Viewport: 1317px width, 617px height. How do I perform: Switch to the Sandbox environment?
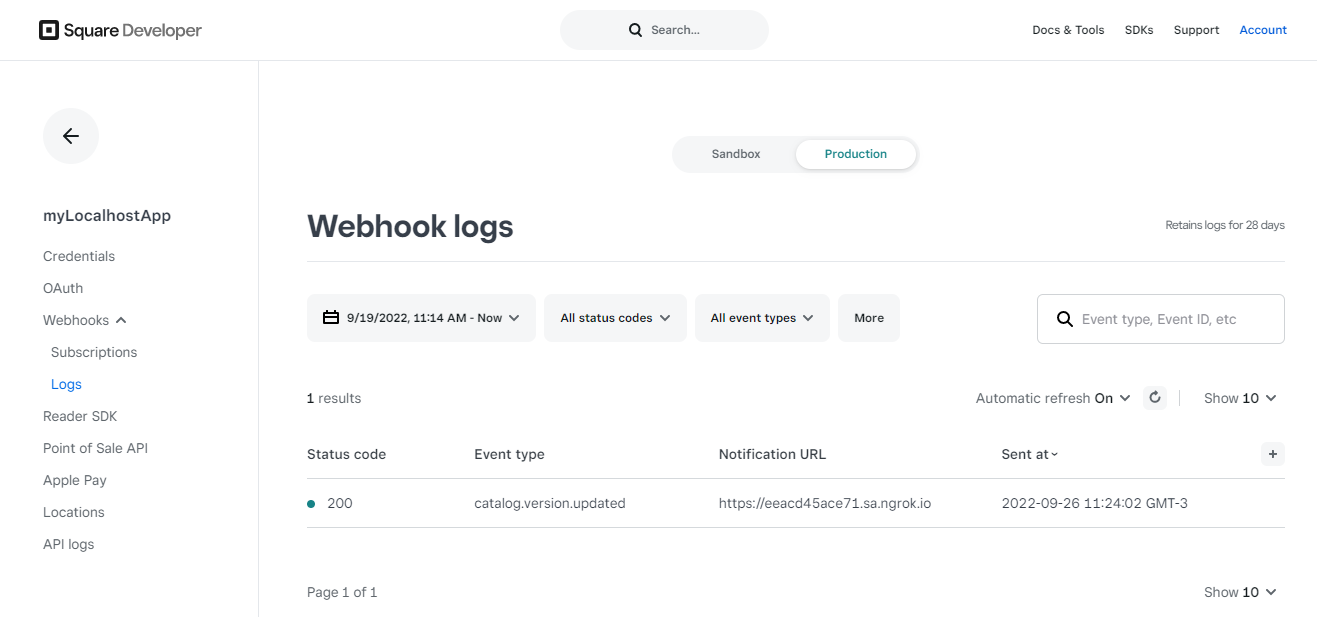(736, 154)
